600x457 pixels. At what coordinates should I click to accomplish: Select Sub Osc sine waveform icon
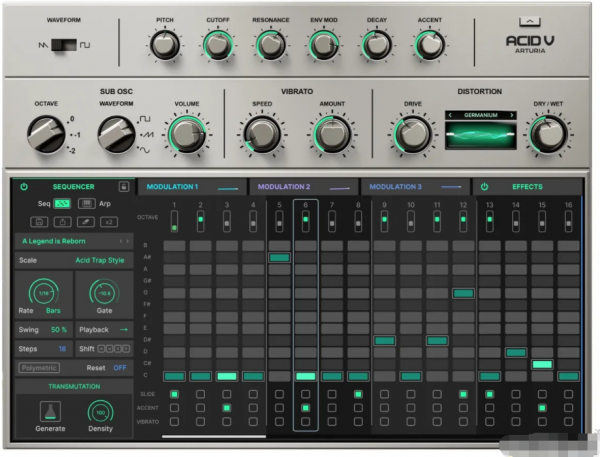pos(145,150)
